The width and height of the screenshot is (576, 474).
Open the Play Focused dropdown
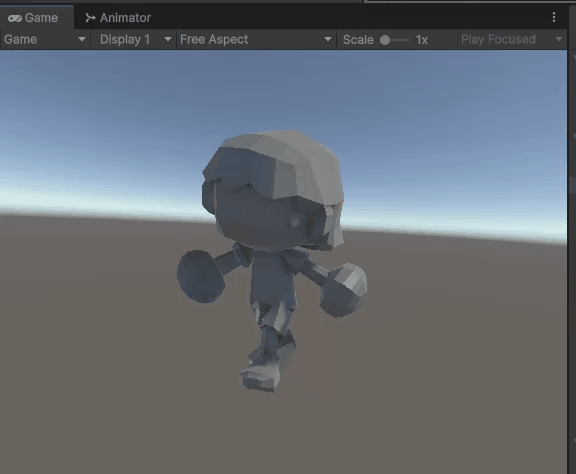pos(512,39)
